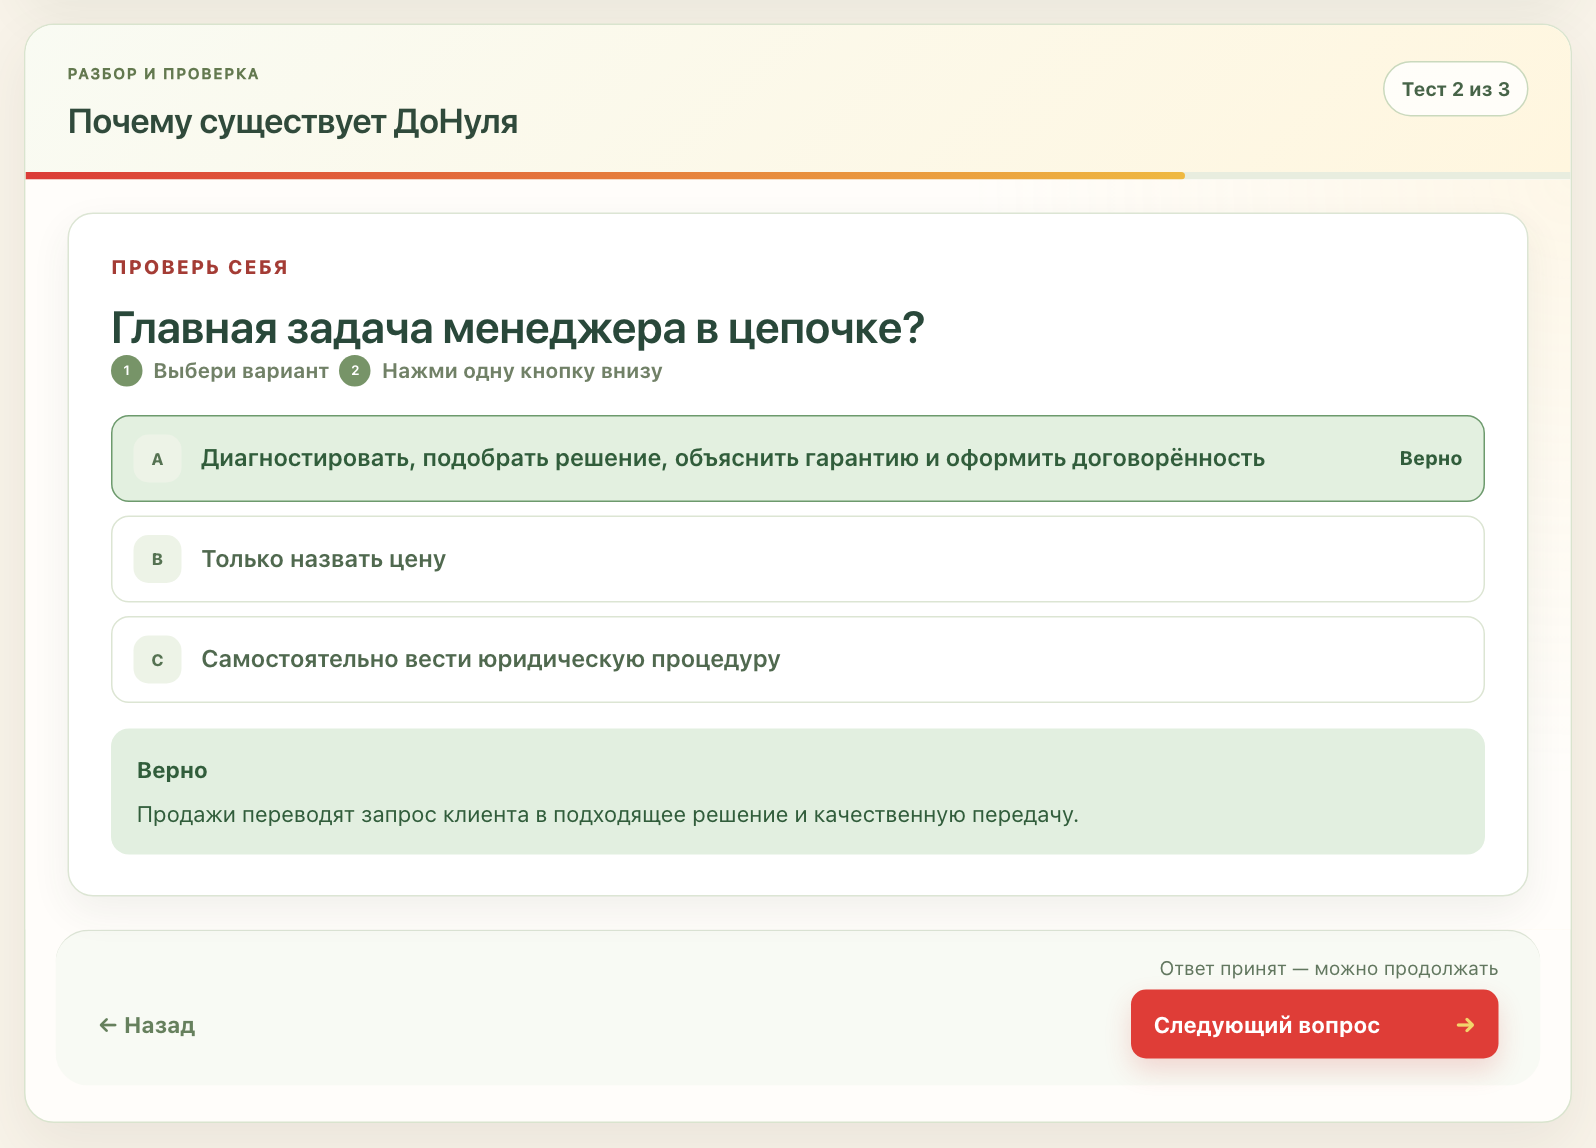Click the step 2 circle beside "Нажми одну кнопку внизу"
Viewport: 1596px width, 1148px height.
(x=355, y=371)
